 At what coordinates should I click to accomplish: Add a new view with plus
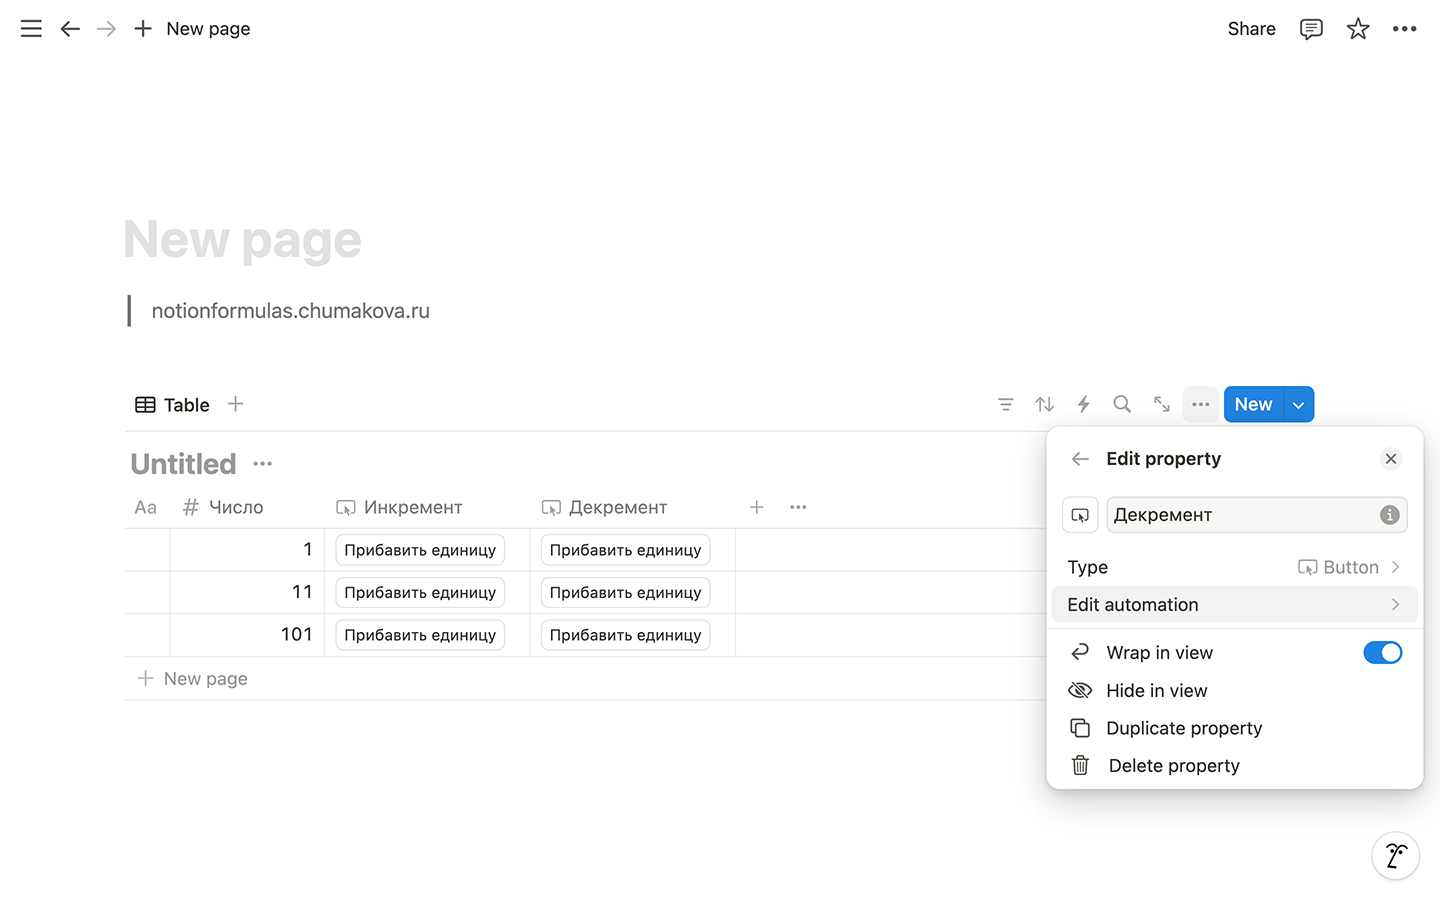[235, 404]
